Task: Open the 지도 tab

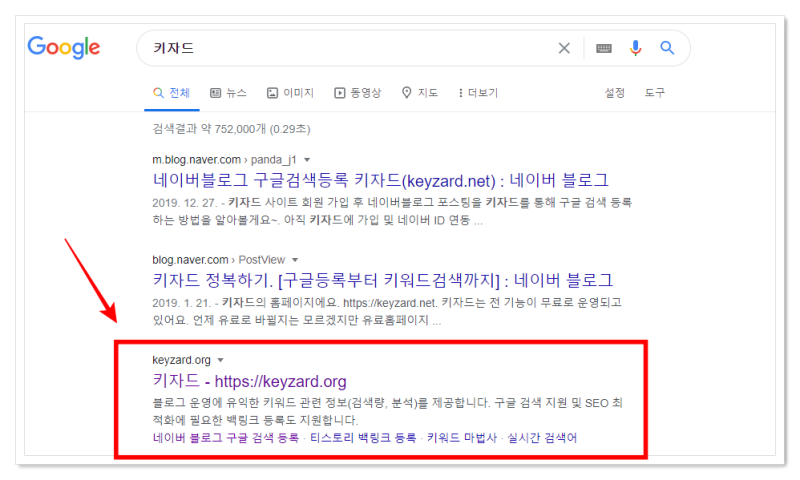Action: point(420,93)
